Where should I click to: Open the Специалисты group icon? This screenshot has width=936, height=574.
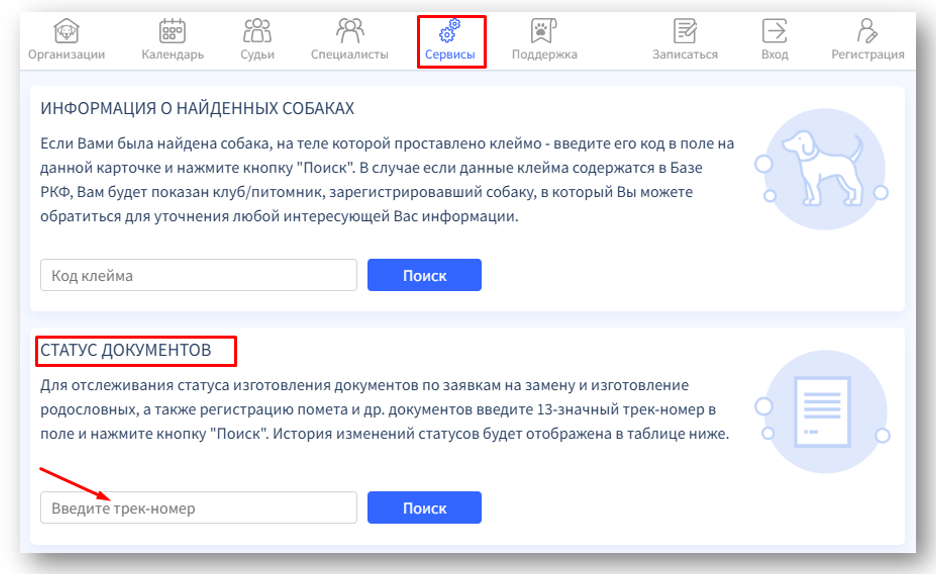tap(349, 31)
